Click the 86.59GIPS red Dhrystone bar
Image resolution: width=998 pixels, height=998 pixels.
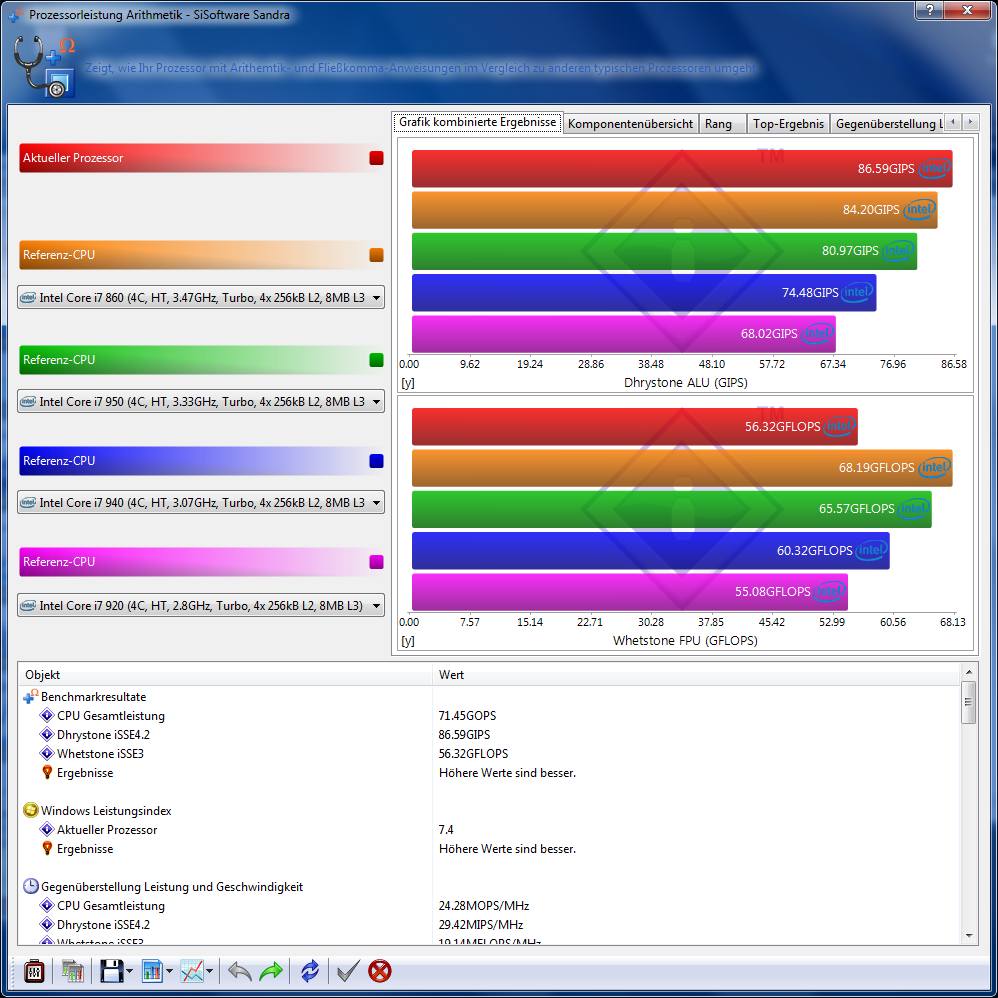(682, 169)
